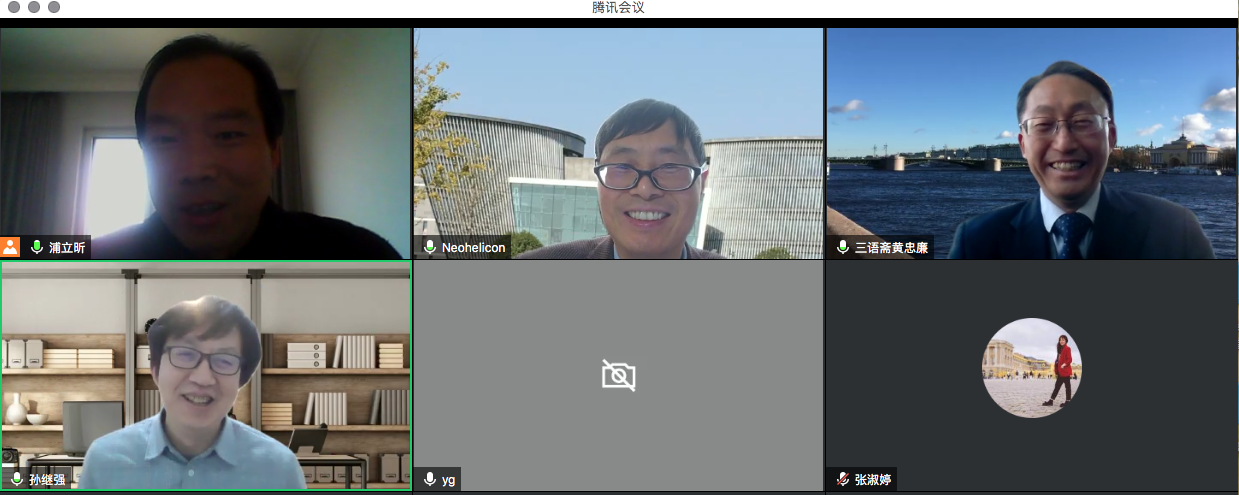
Task: Select the name label Neohelicon
Action: tap(474, 247)
